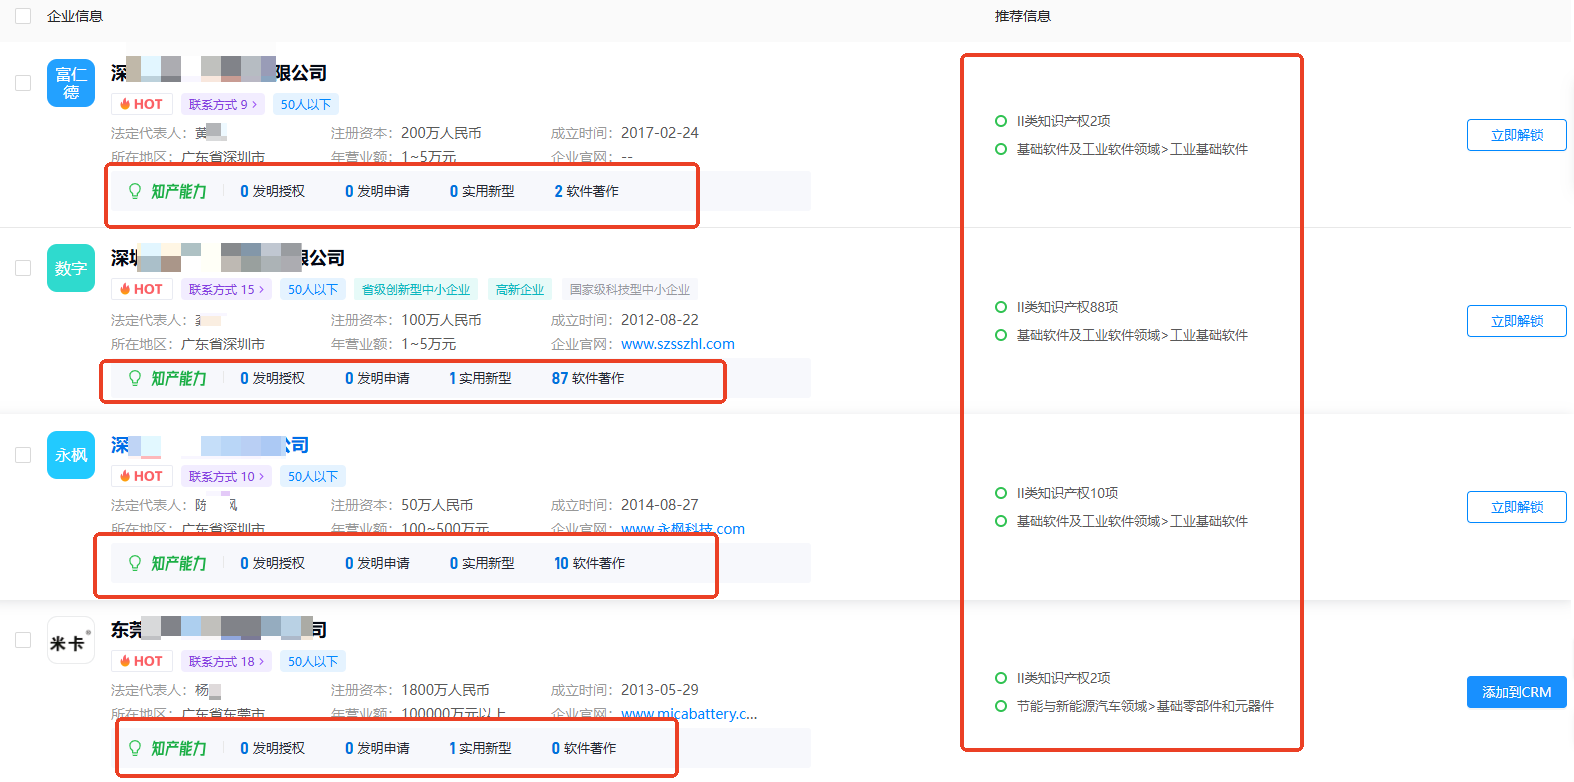This screenshot has height=782, width=1574.
Task: Click the lightbulb 知产能力 icon in first row
Action: click(x=135, y=191)
